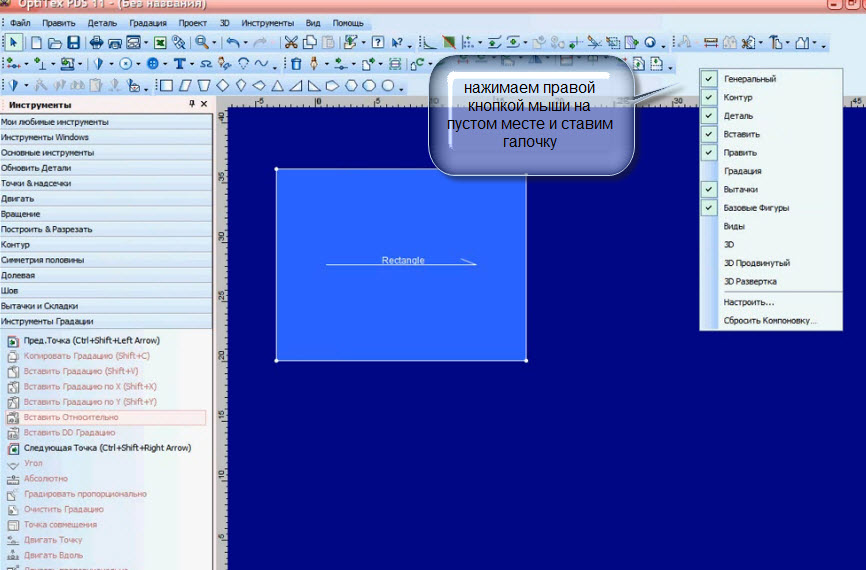Expand Инструменты Windows section
This screenshot has width=866, height=570.
point(106,137)
